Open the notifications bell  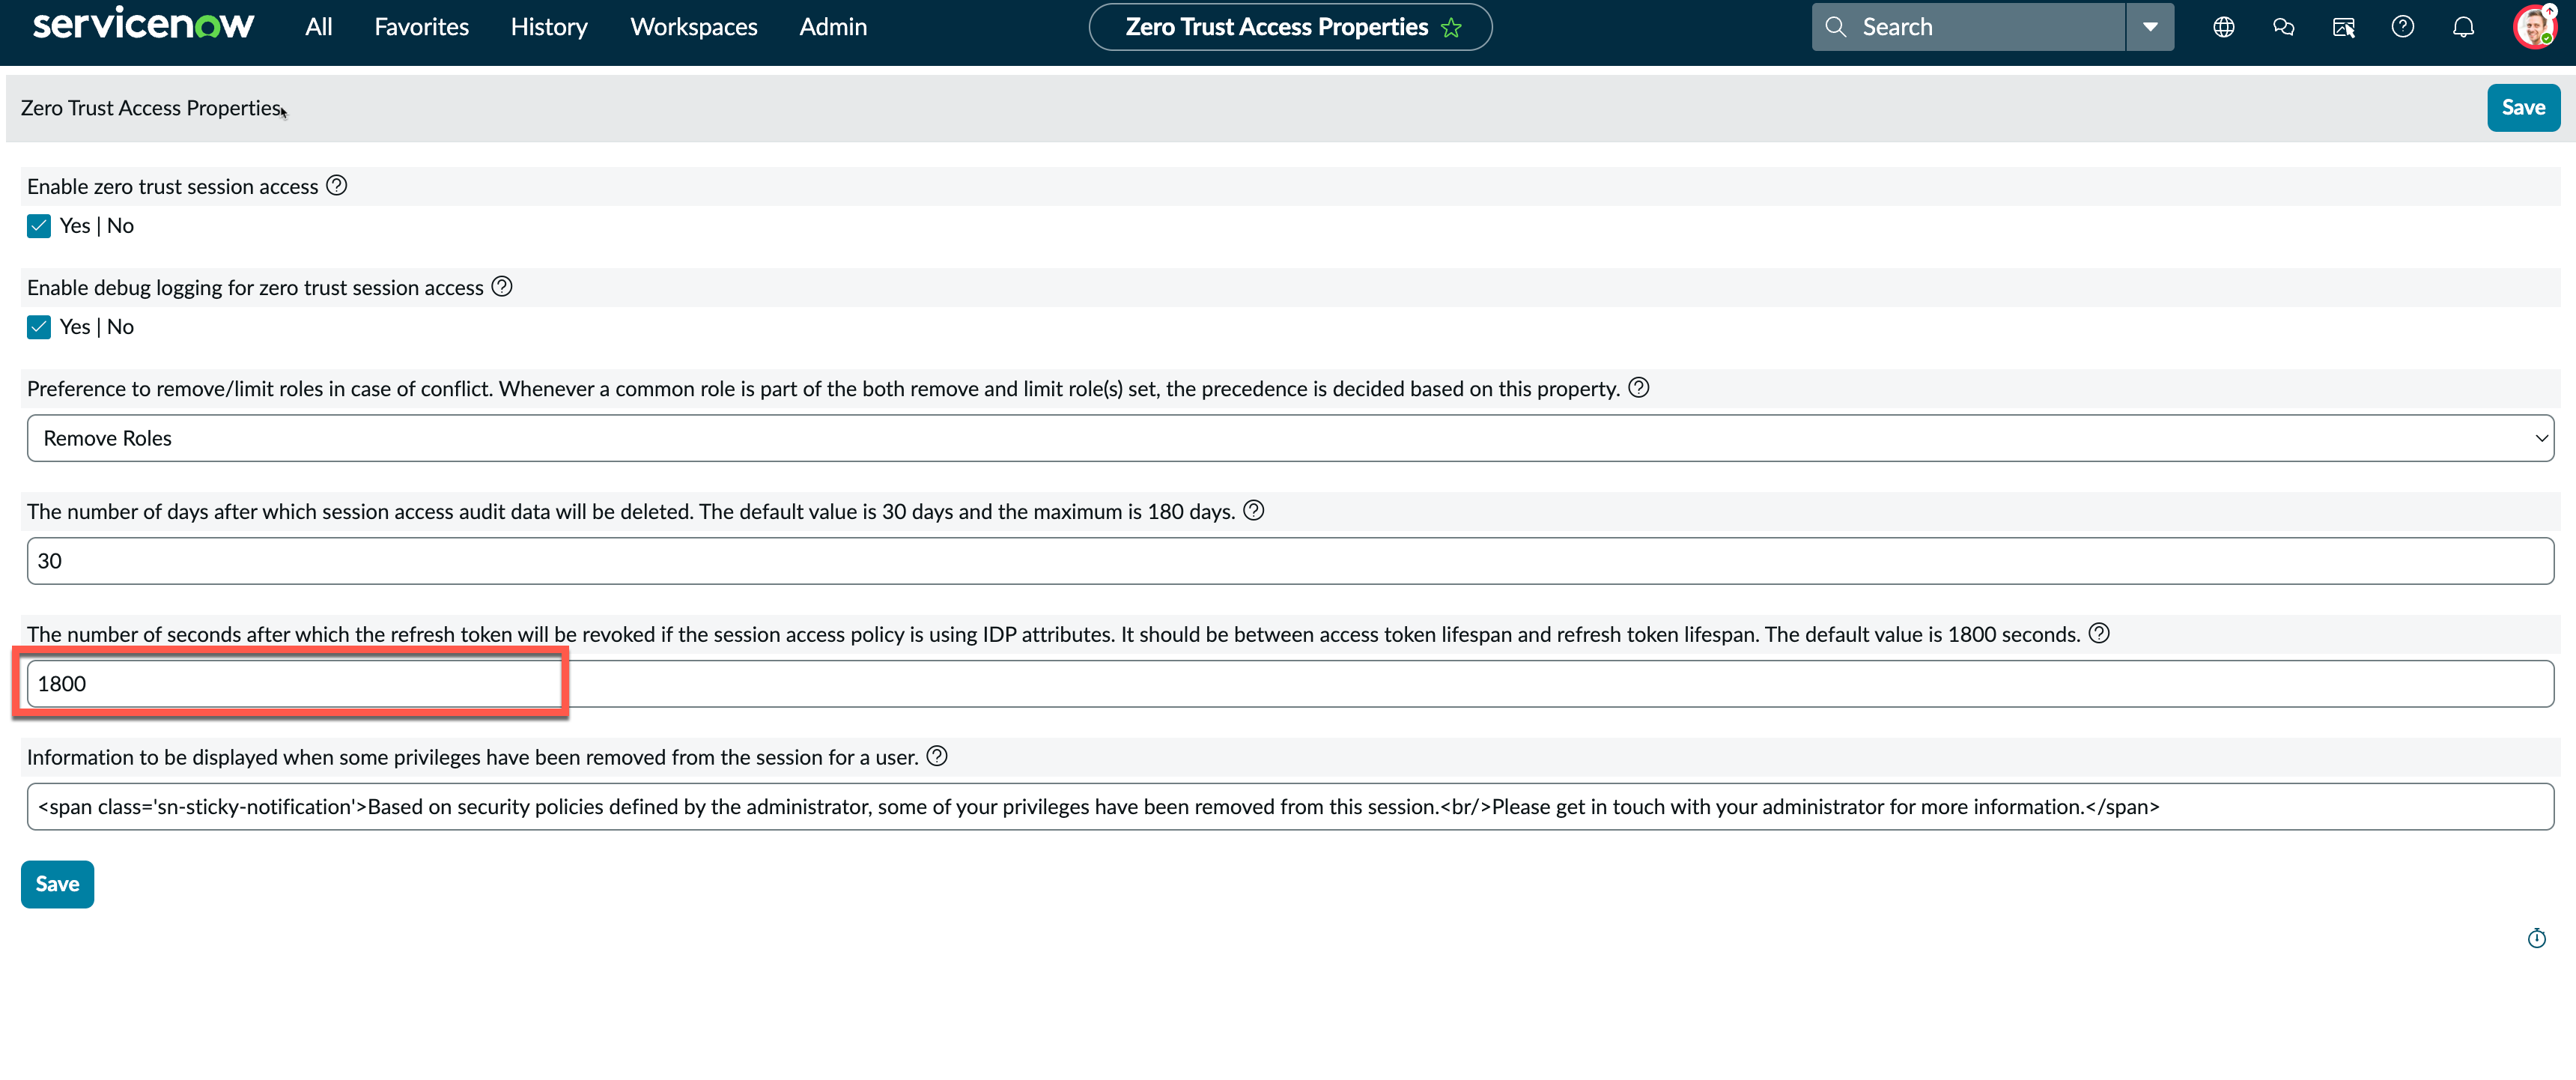2463,27
